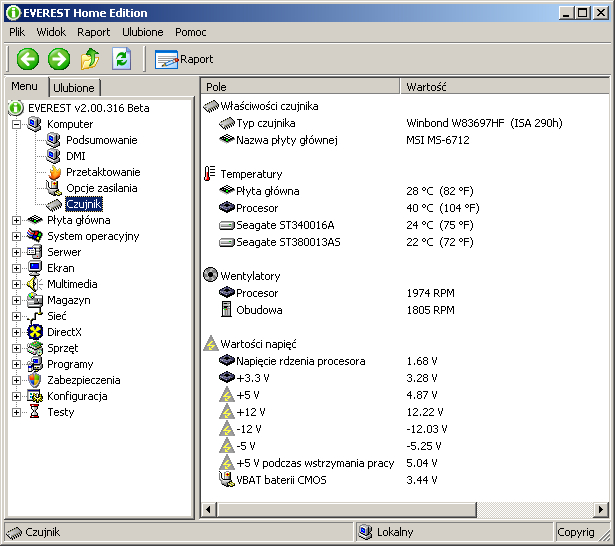Image resolution: width=615 pixels, height=546 pixels.
Task: Expand the Serwer tree node
Action: (16, 252)
